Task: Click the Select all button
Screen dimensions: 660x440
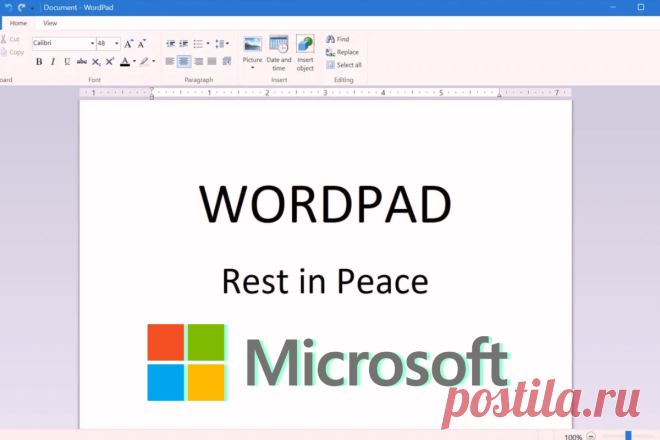Action: [343, 65]
